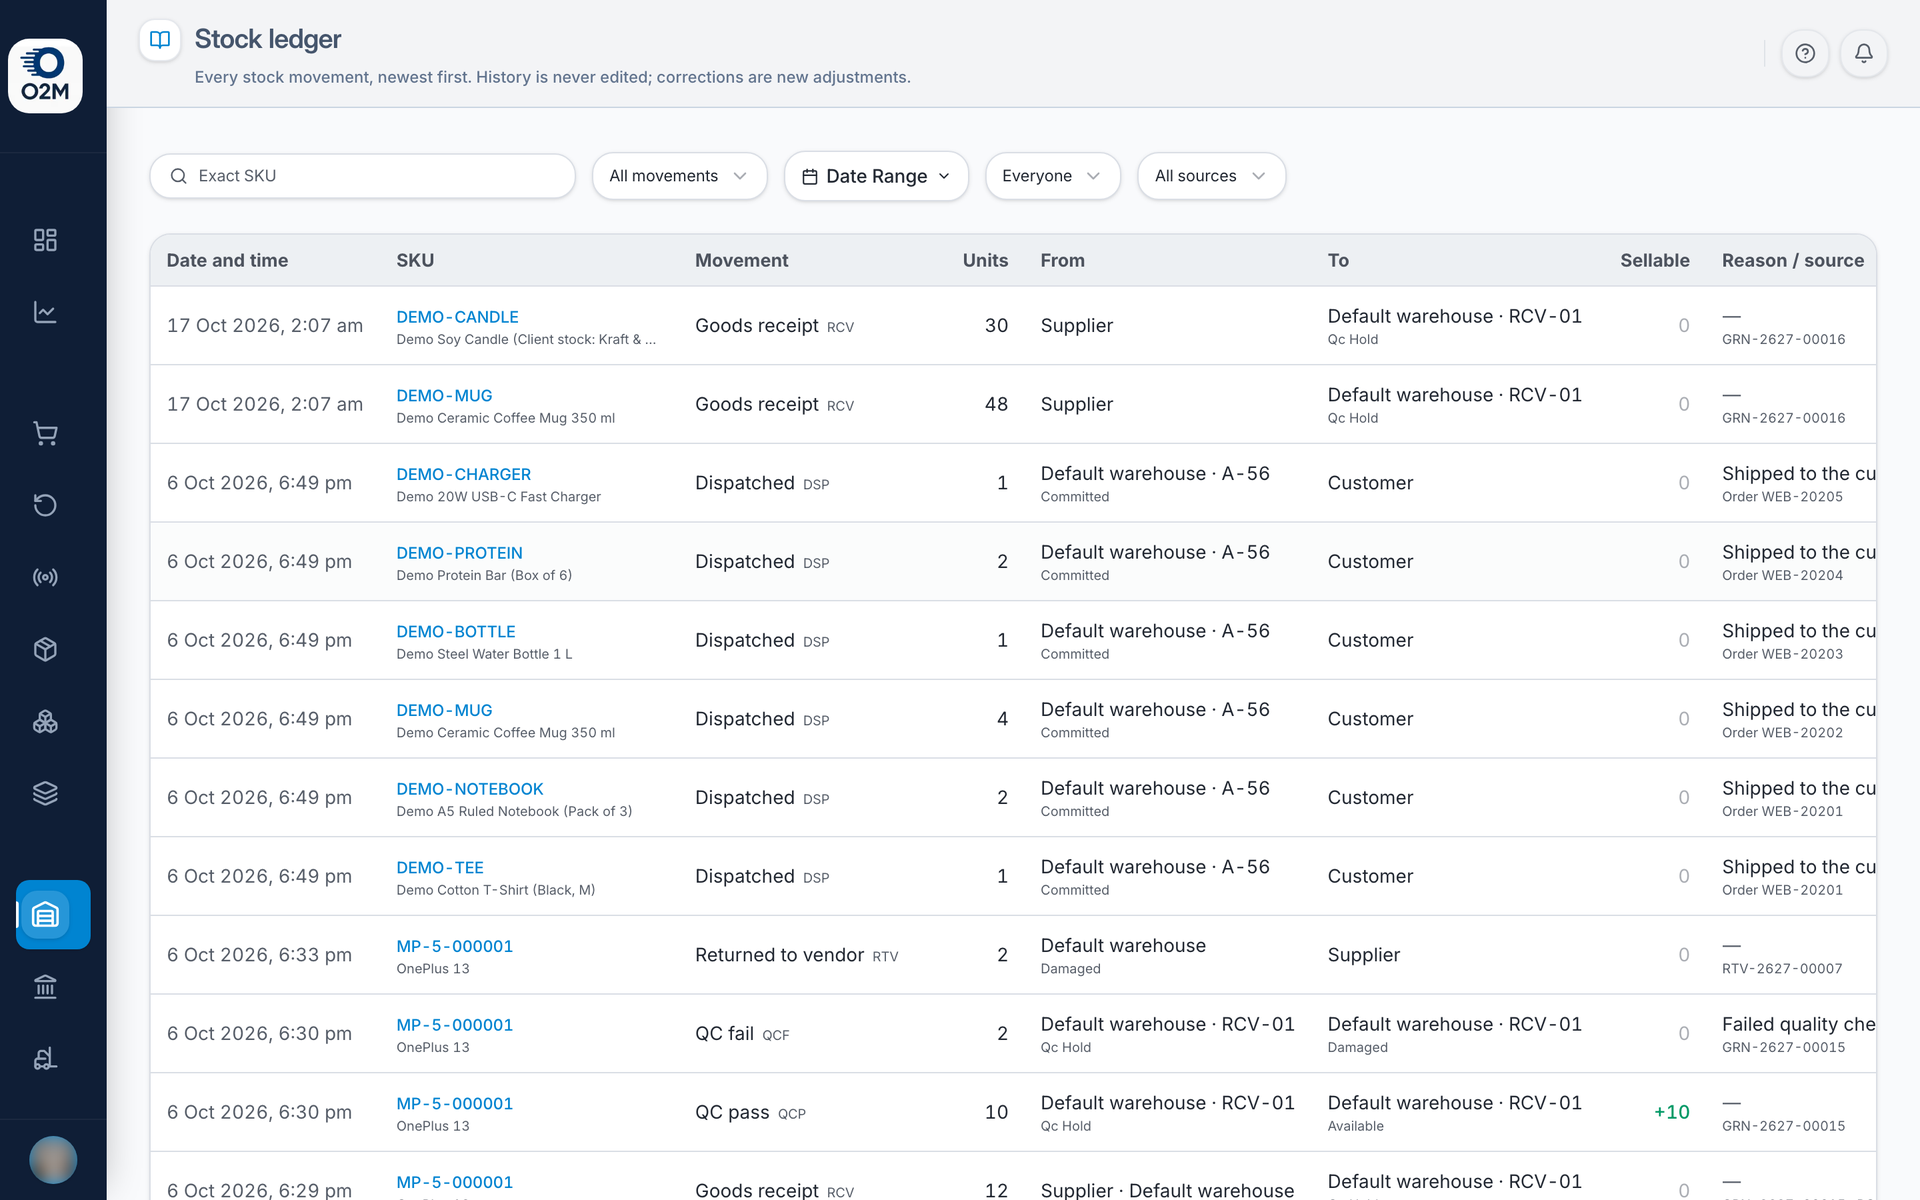This screenshot has width=1920, height=1200.
Task: Click the +10 sellable value
Action: click(1671, 1112)
